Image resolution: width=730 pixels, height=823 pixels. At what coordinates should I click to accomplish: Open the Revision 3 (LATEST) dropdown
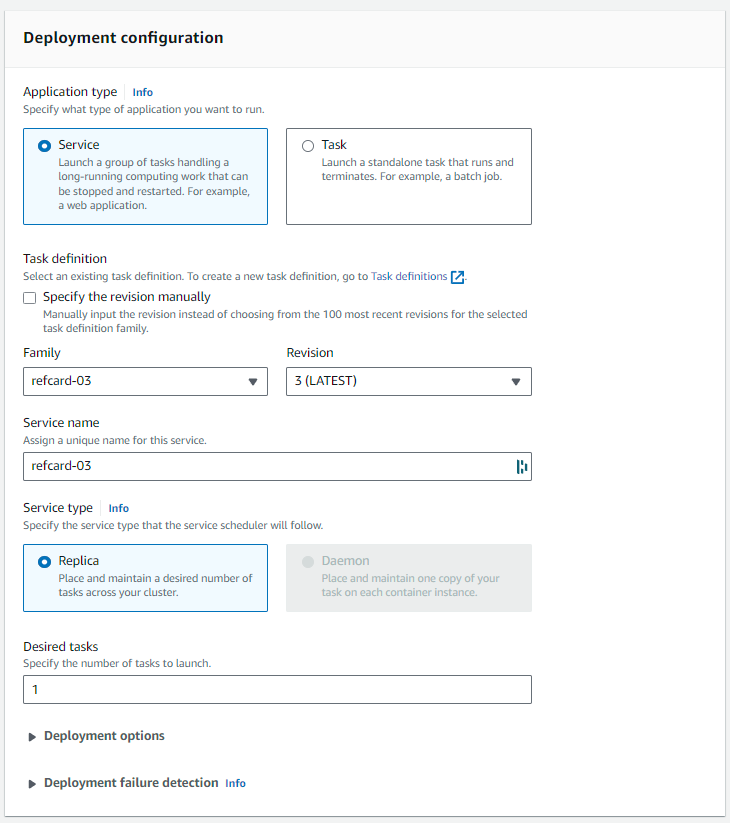(408, 381)
